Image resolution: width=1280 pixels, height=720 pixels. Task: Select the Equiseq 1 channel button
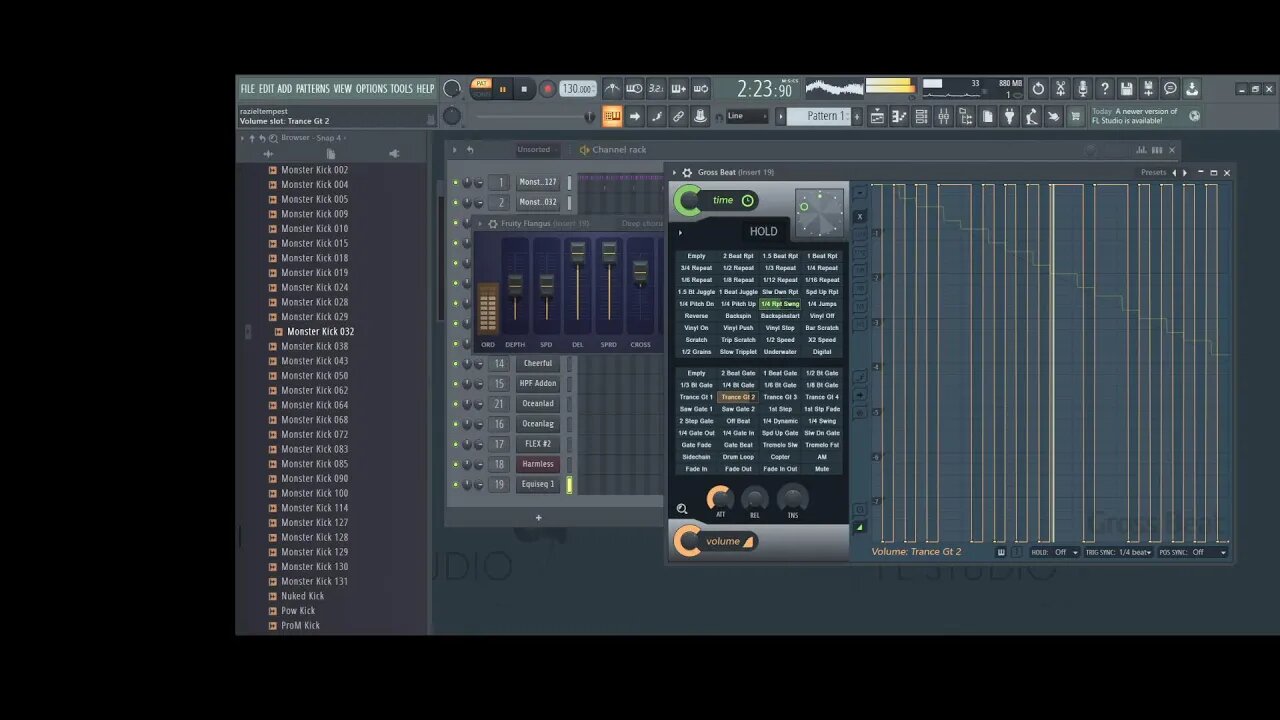[x=538, y=484]
